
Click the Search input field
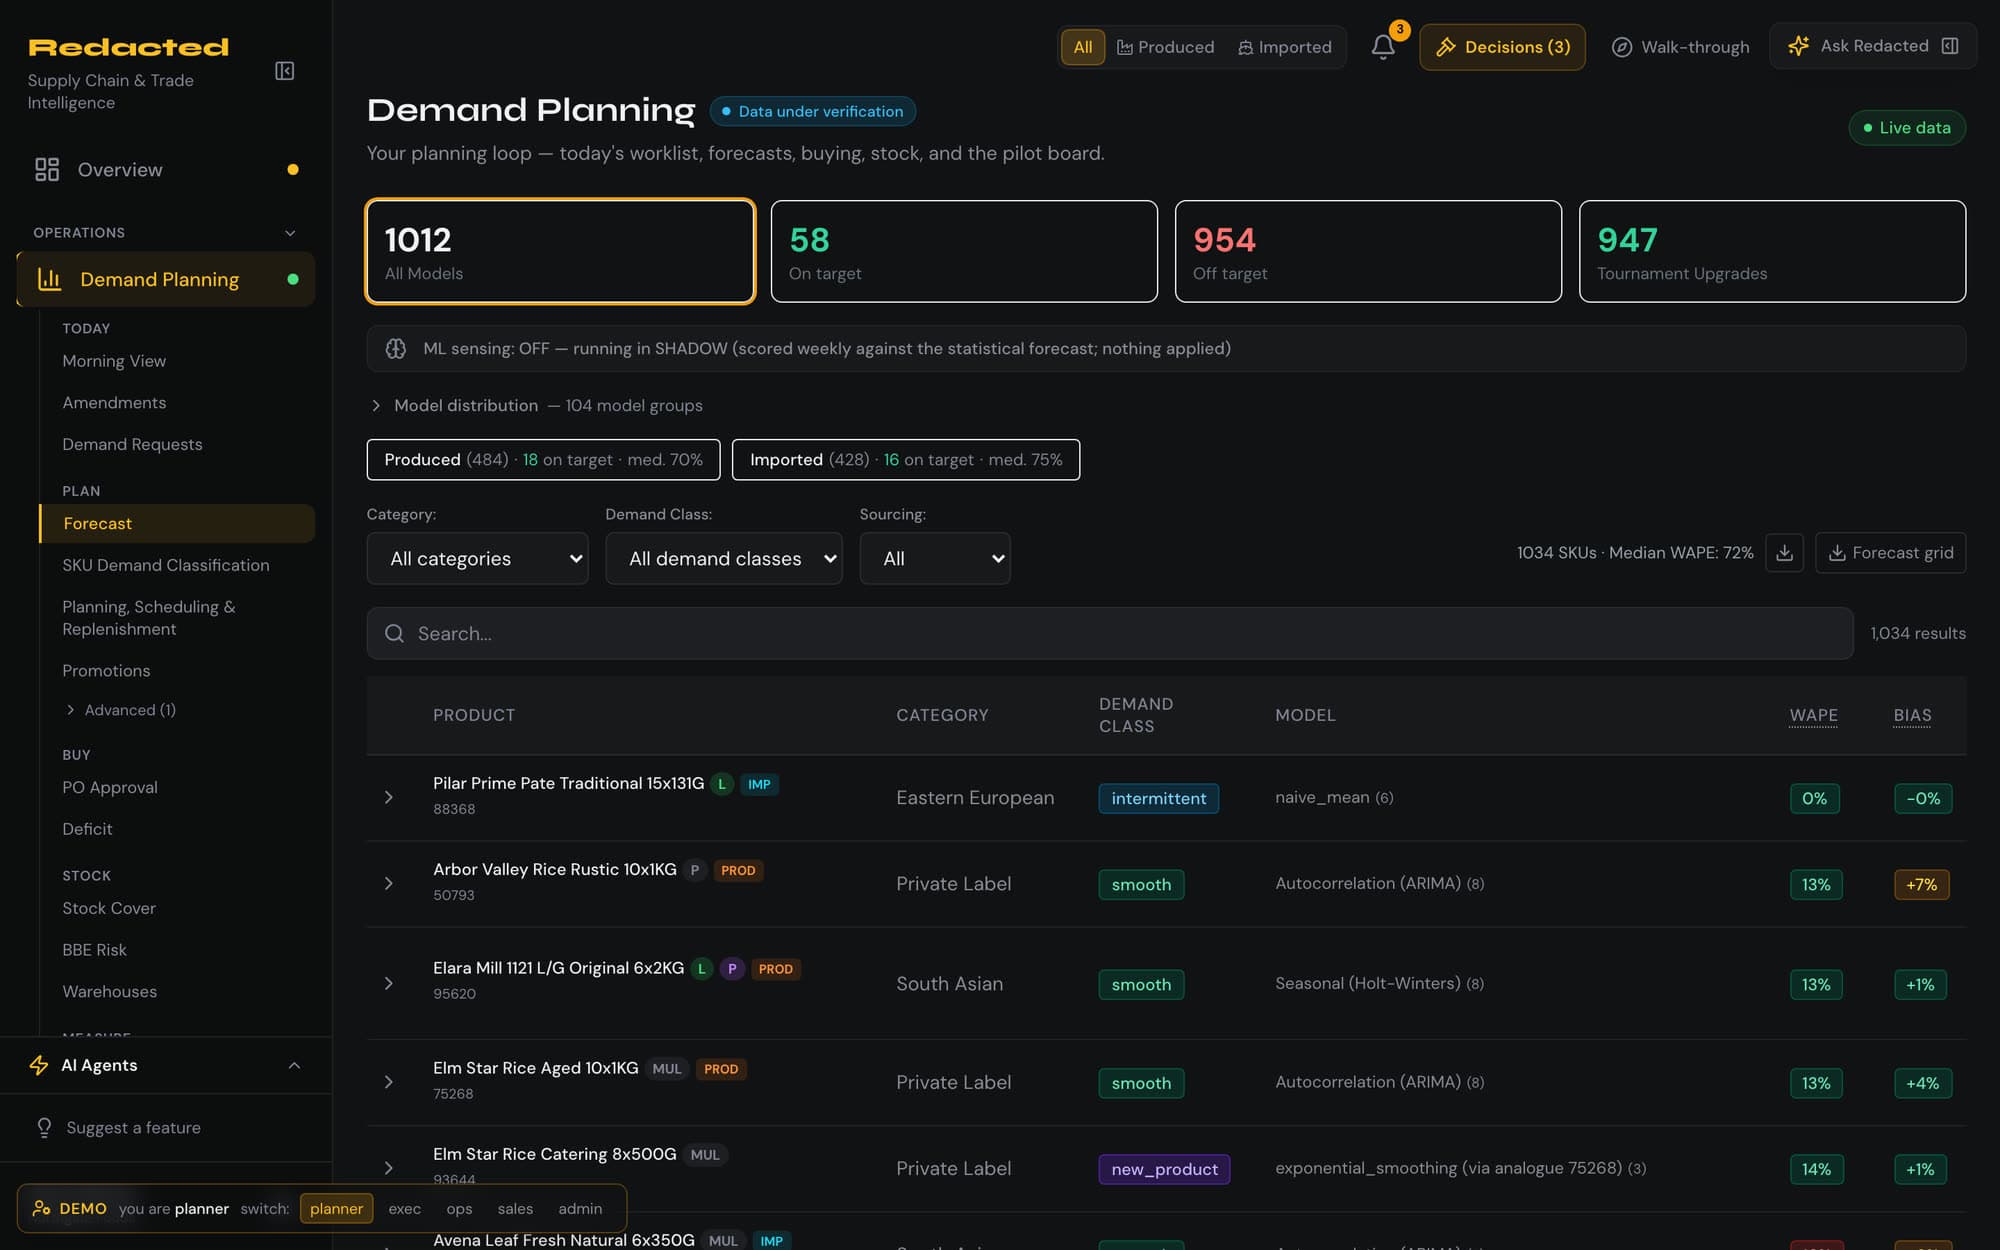click(x=1110, y=633)
